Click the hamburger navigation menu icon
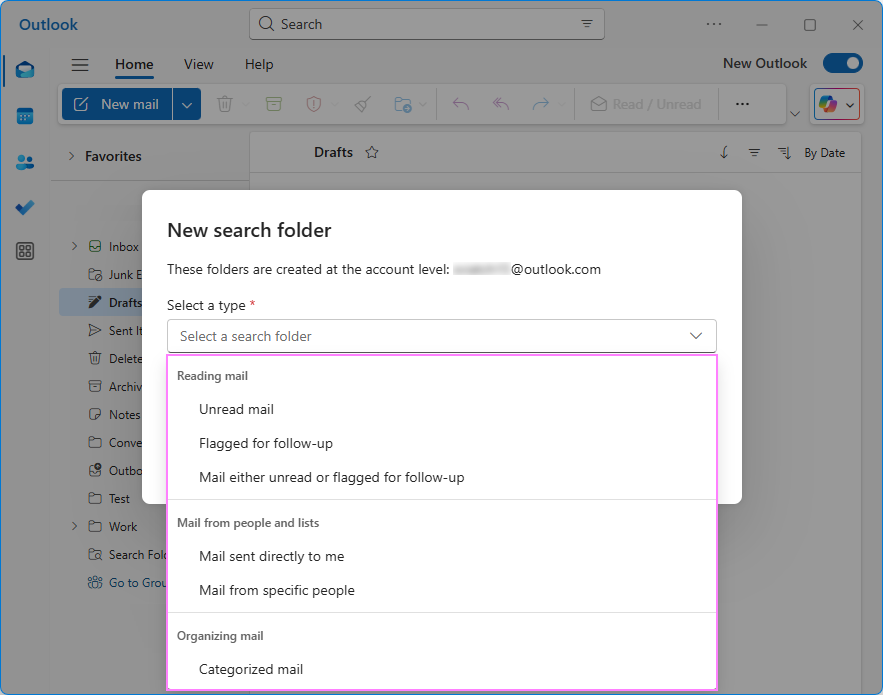The height and width of the screenshot is (695, 883). pyautogui.click(x=80, y=65)
